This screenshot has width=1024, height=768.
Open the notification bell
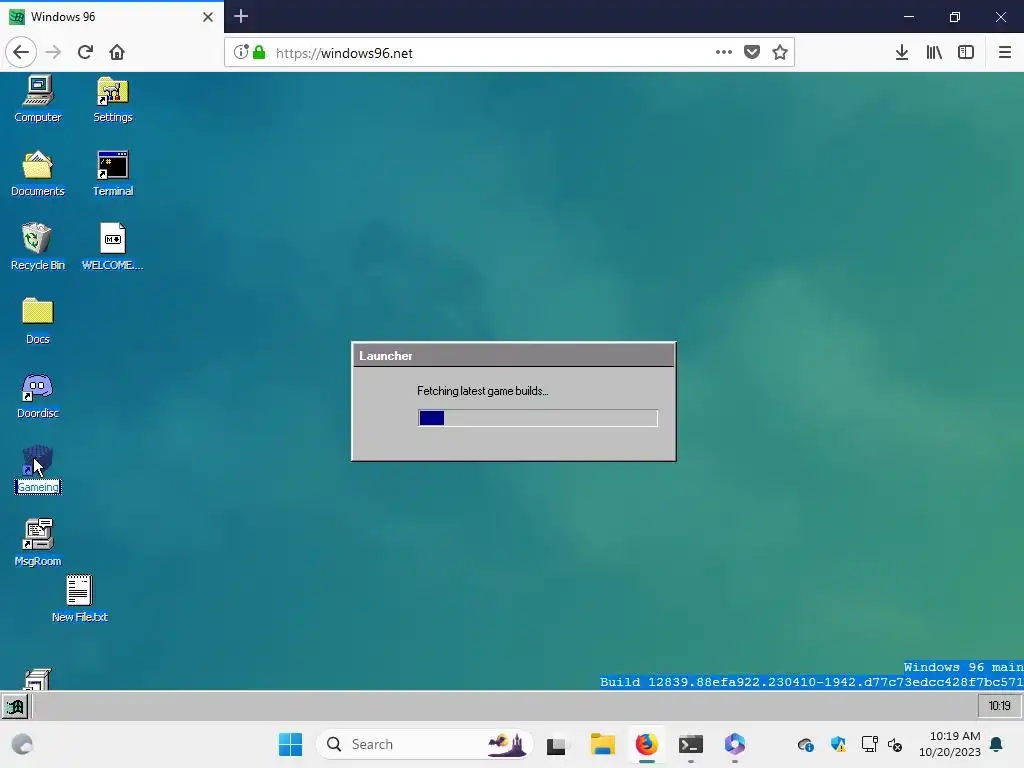click(x=997, y=744)
